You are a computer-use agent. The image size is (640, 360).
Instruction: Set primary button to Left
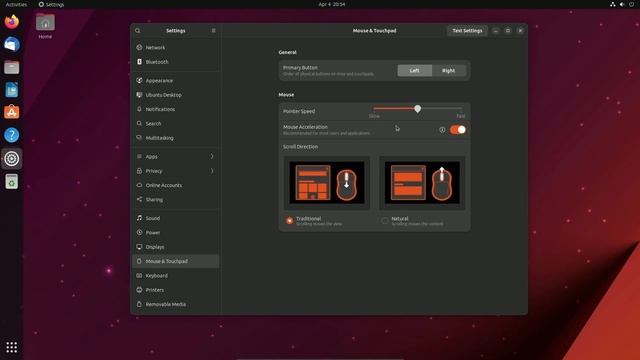pos(414,71)
